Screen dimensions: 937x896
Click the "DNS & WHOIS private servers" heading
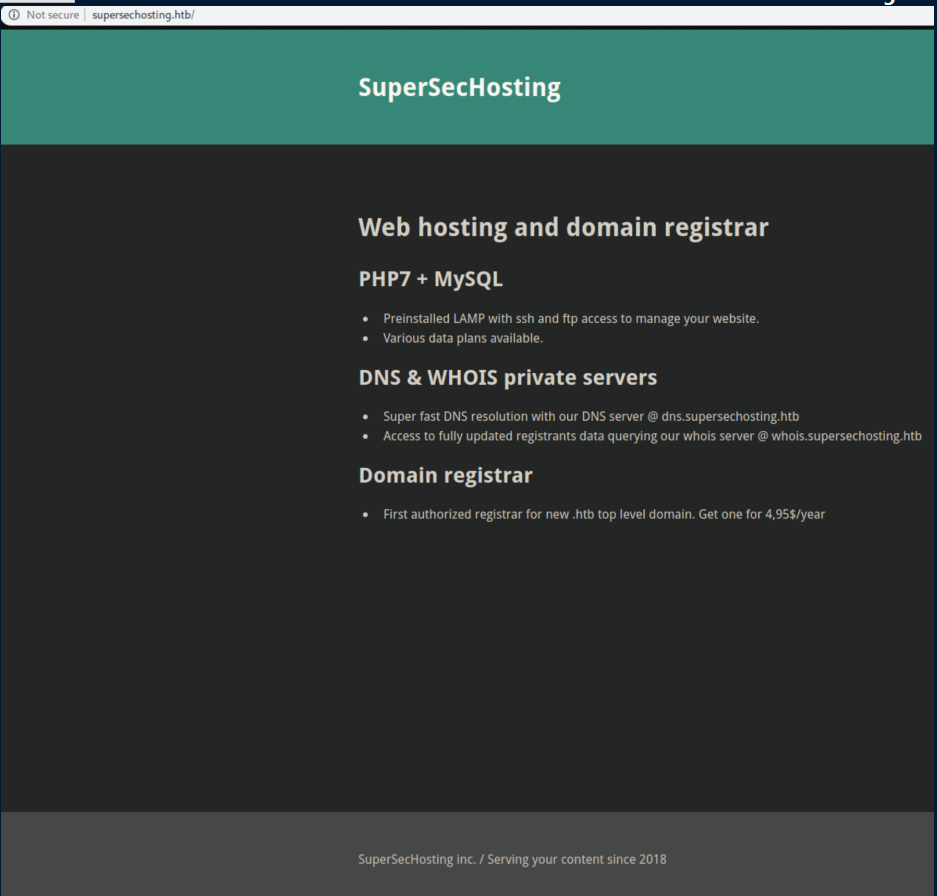point(507,378)
